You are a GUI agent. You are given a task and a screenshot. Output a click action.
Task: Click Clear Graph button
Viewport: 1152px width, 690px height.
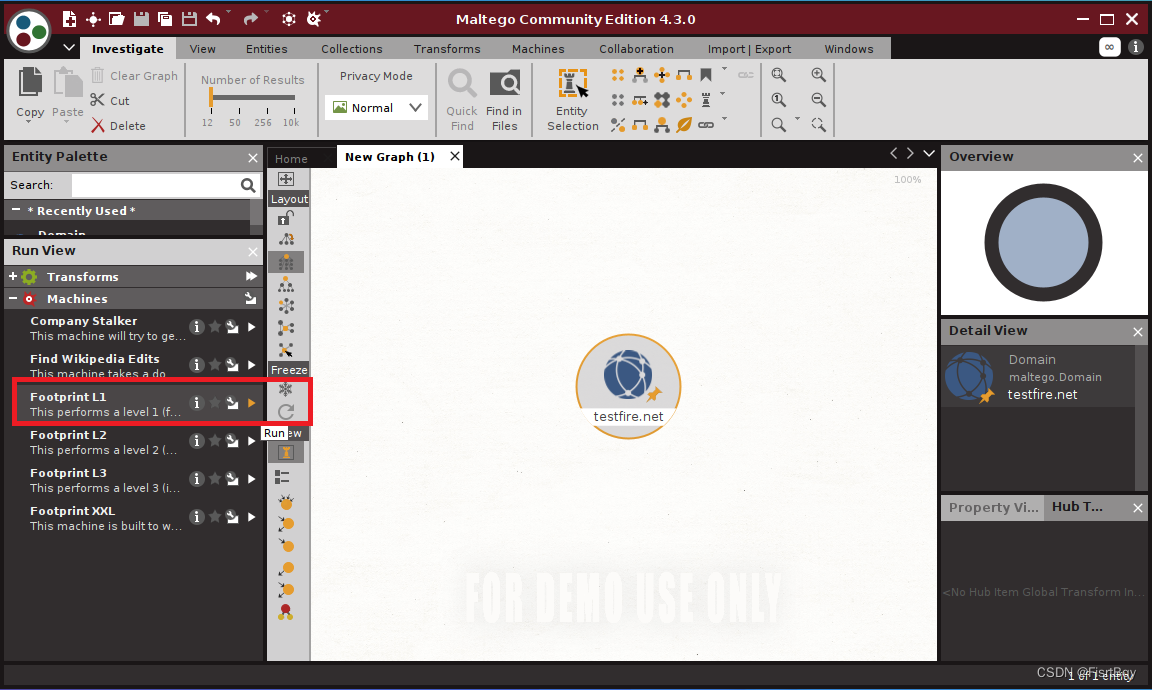click(x=134, y=76)
